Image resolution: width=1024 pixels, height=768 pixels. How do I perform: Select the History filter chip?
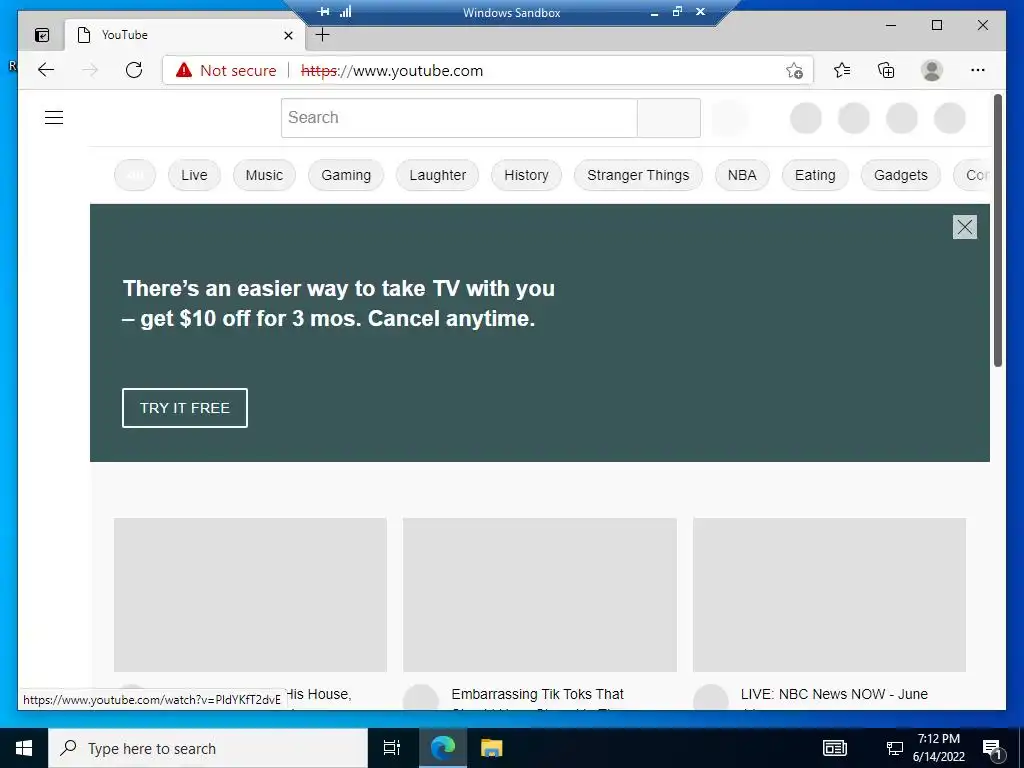click(526, 175)
